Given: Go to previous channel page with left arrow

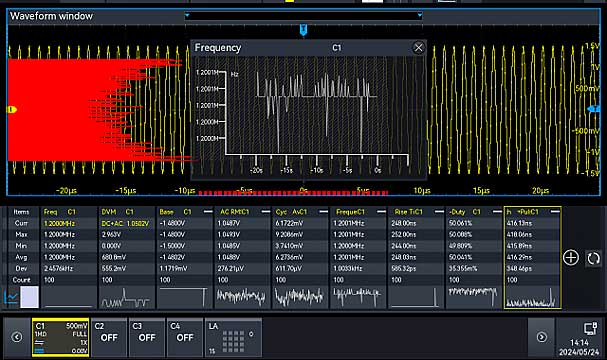Looking at the screenshot, I should [17, 337].
